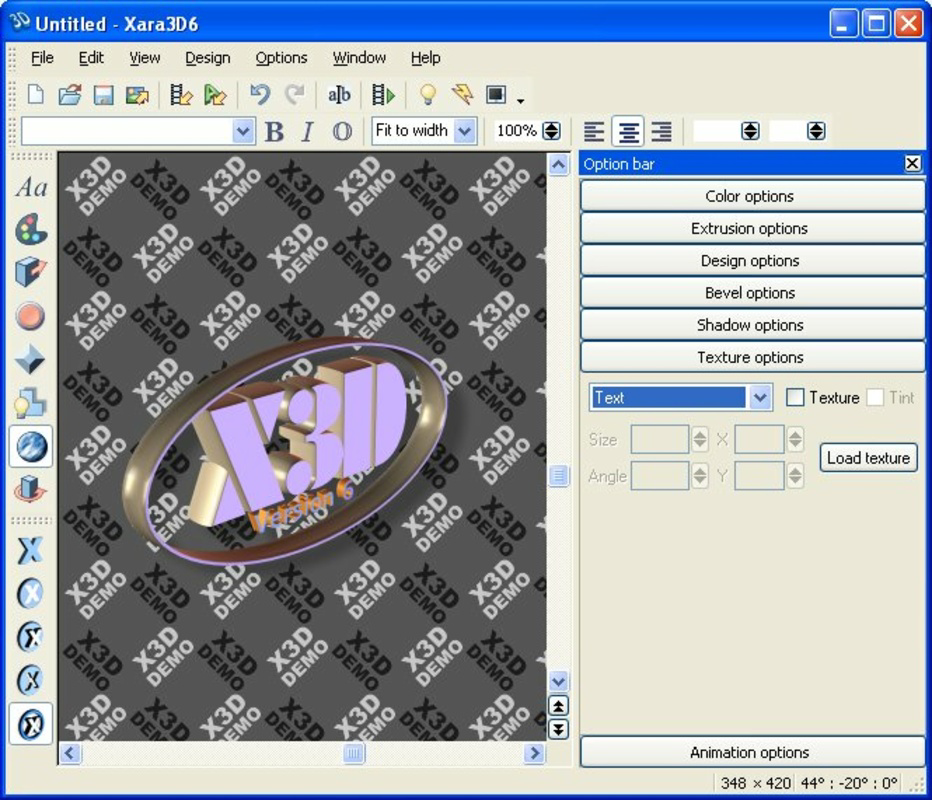
Task: Click the first spacing stepper after alignment
Action: (x=751, y=131)
